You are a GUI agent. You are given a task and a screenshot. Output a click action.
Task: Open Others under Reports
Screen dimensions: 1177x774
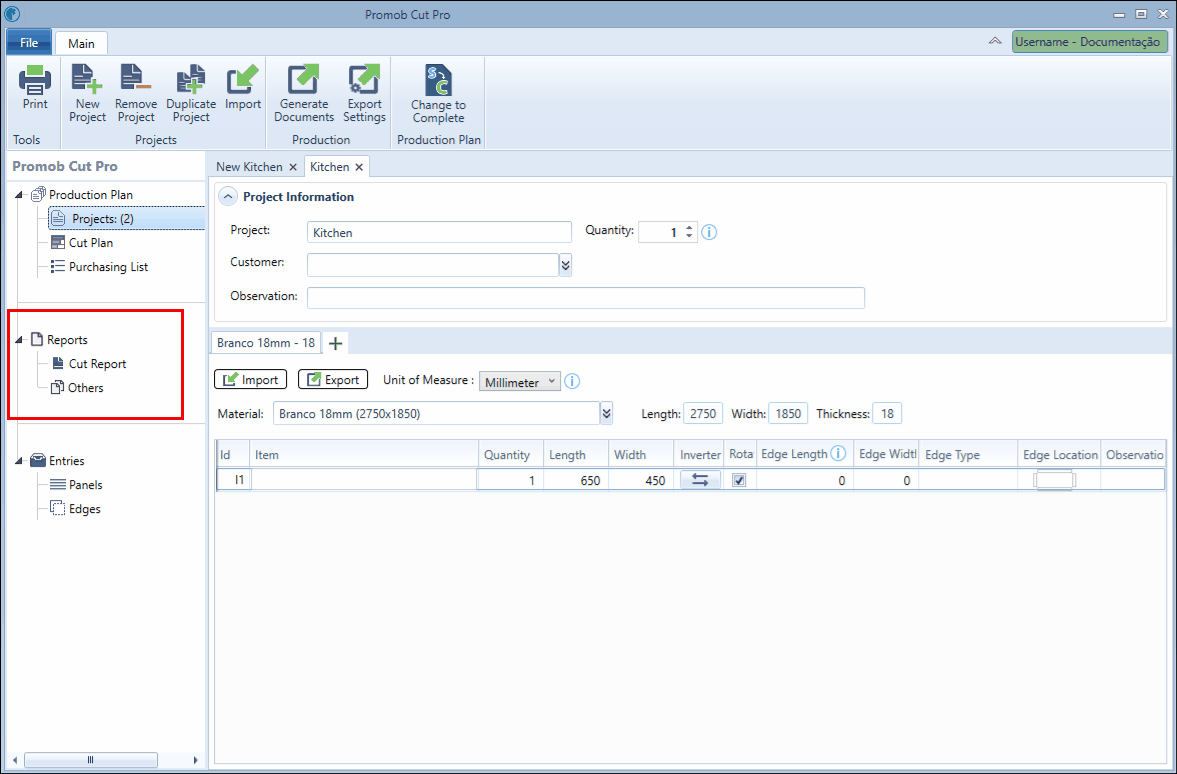tap(86, 388)
